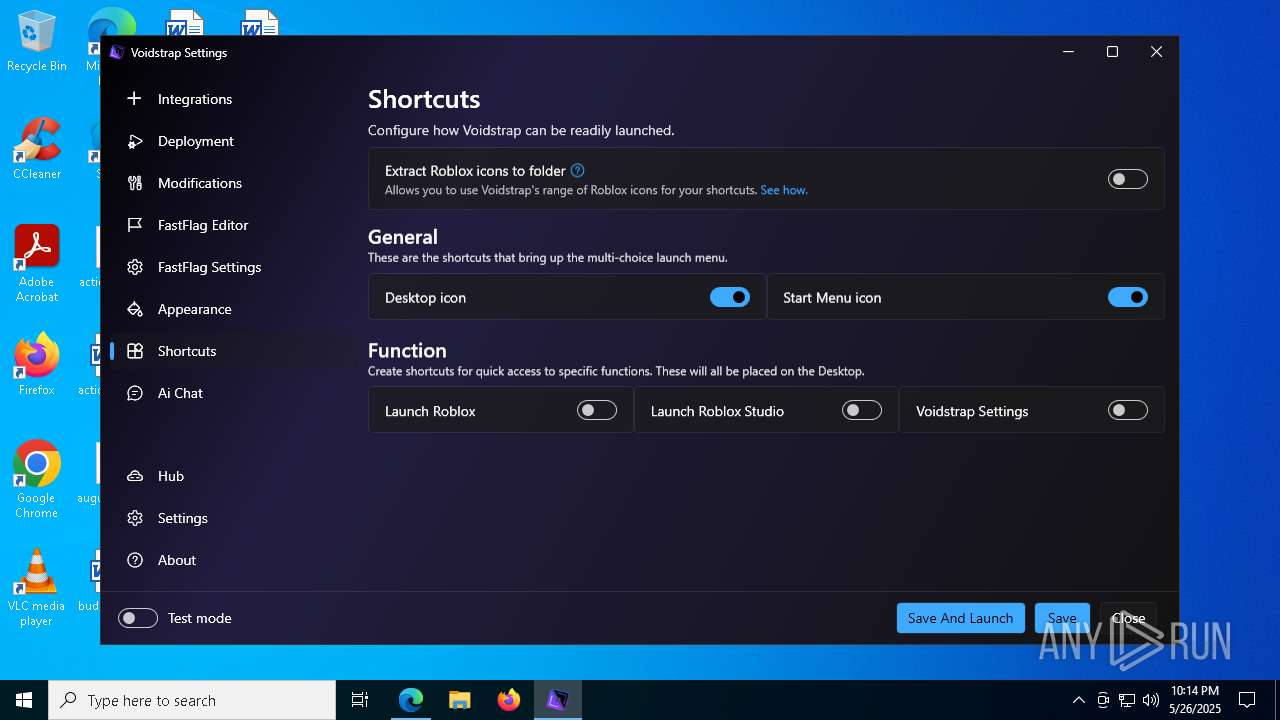Click the volume icon in system tray
1280x720 pixels.
click(x=1151, y=700)
